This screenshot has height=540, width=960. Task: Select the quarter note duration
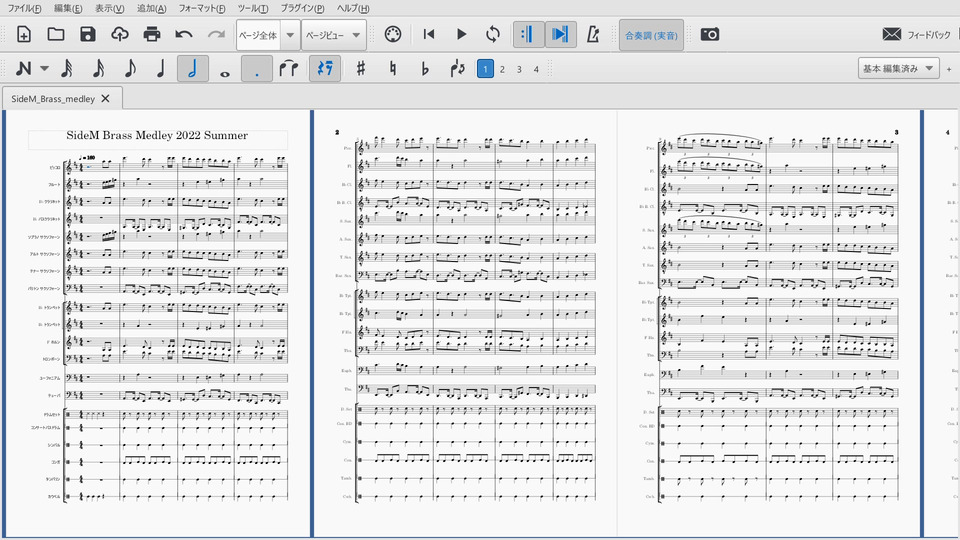160,69
